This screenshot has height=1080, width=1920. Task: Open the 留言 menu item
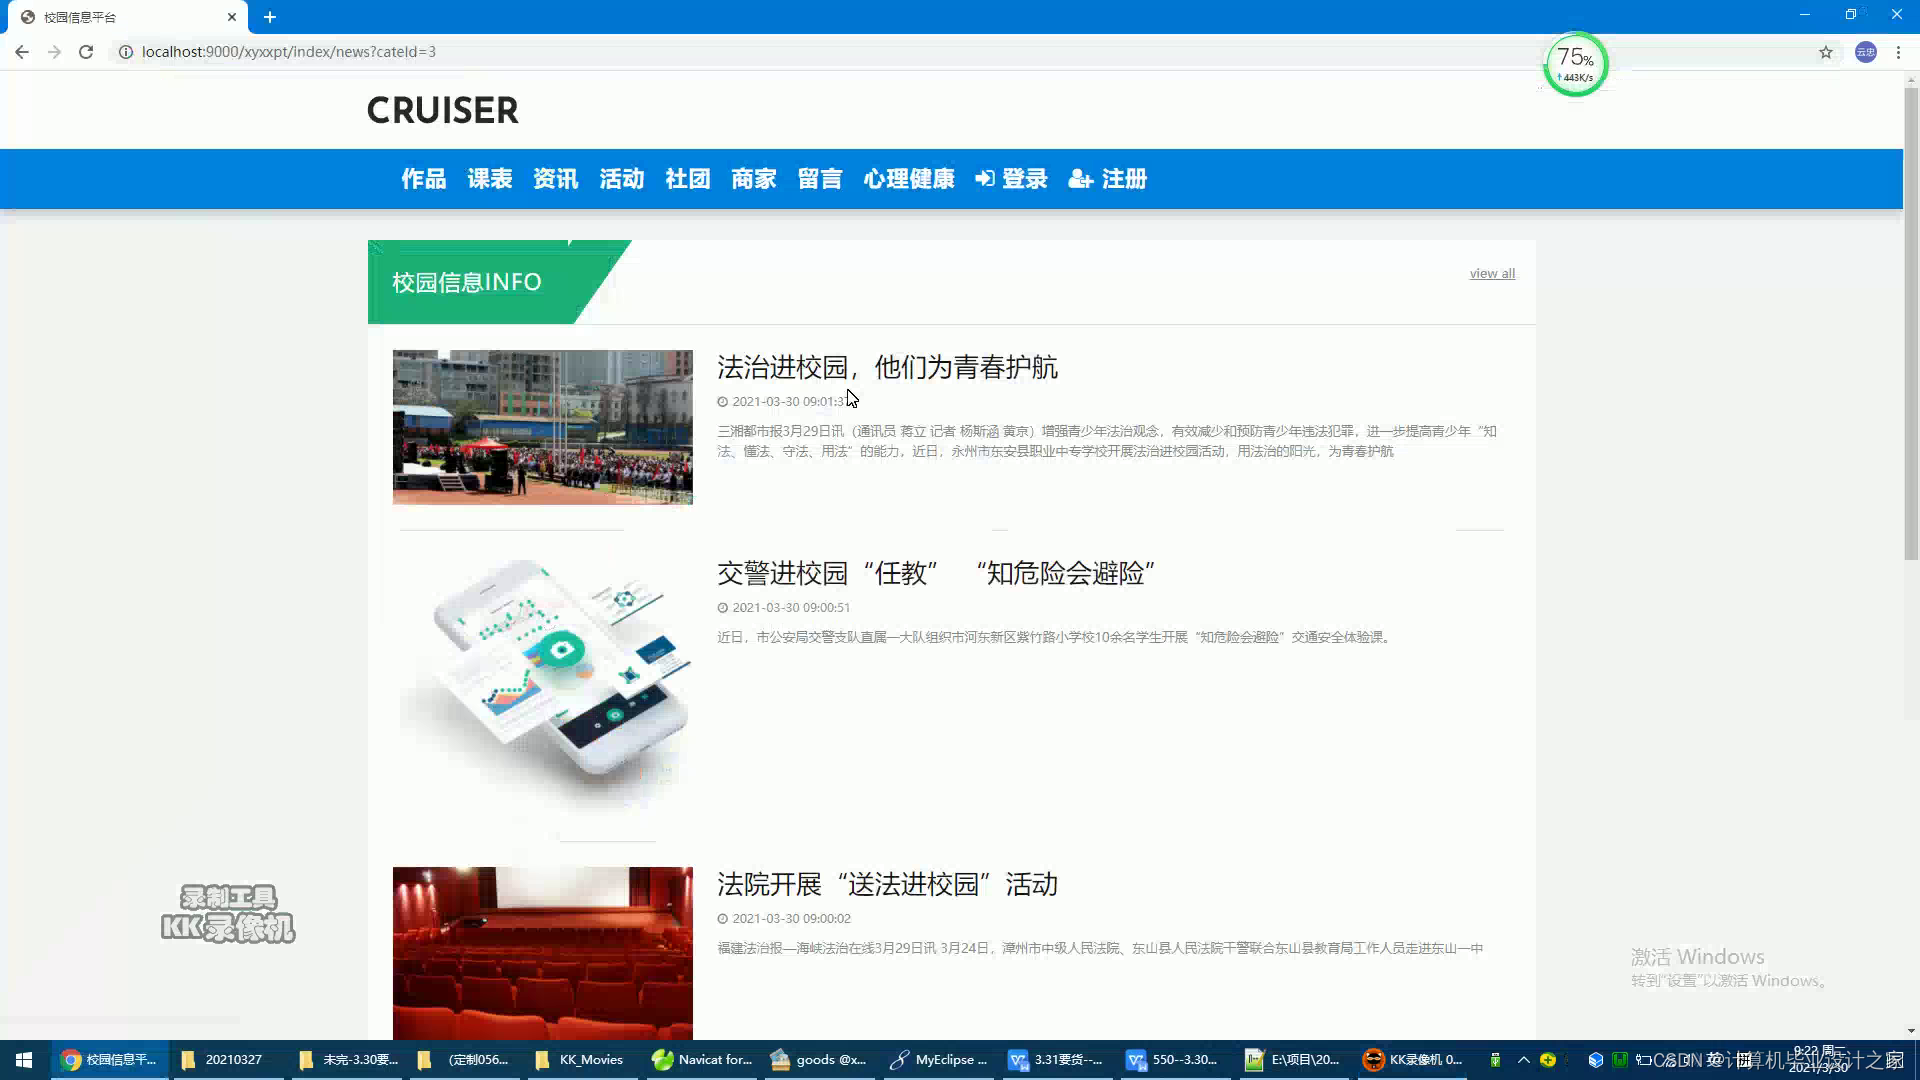tap(820, 179)
